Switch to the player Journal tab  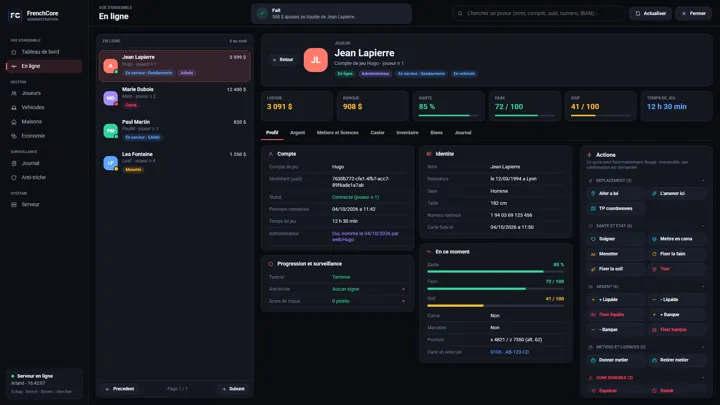click(463, 133)
